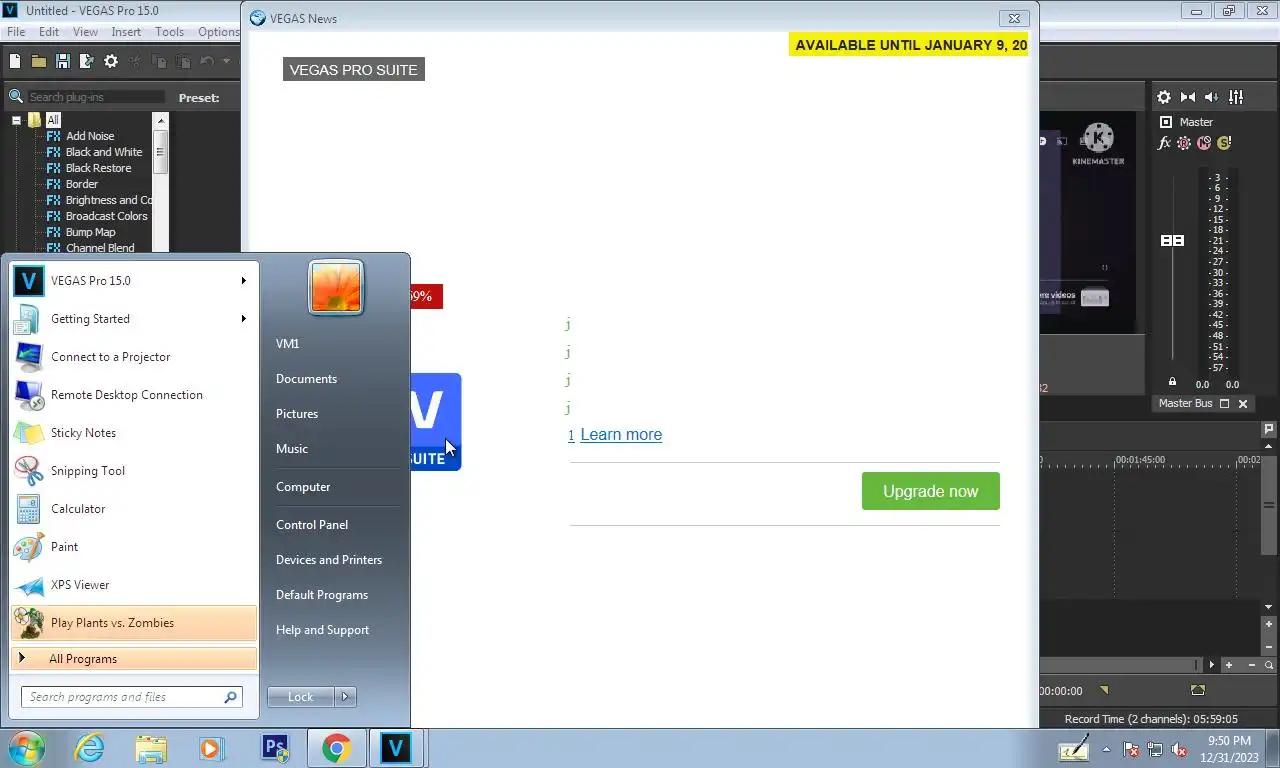This screenshot has height=768, width=1280.
Task: Open Connect to a Projector
Action: point(134,357)
